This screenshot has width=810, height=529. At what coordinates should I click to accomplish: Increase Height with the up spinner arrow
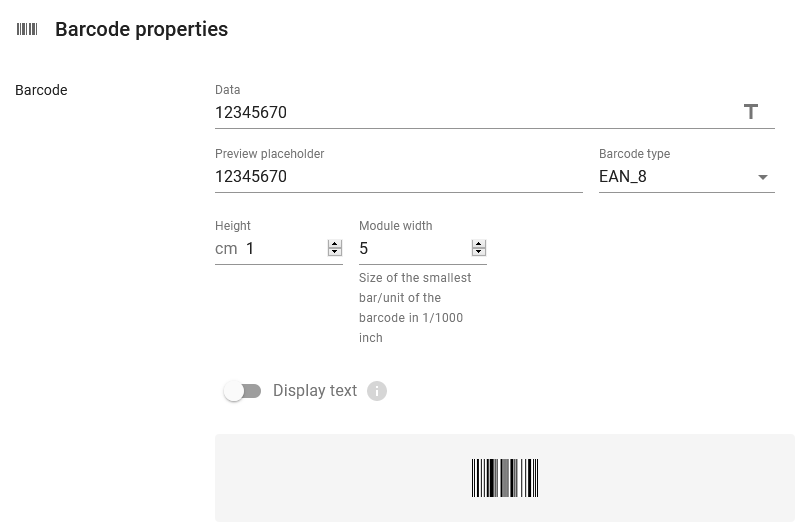click(335, 244)
